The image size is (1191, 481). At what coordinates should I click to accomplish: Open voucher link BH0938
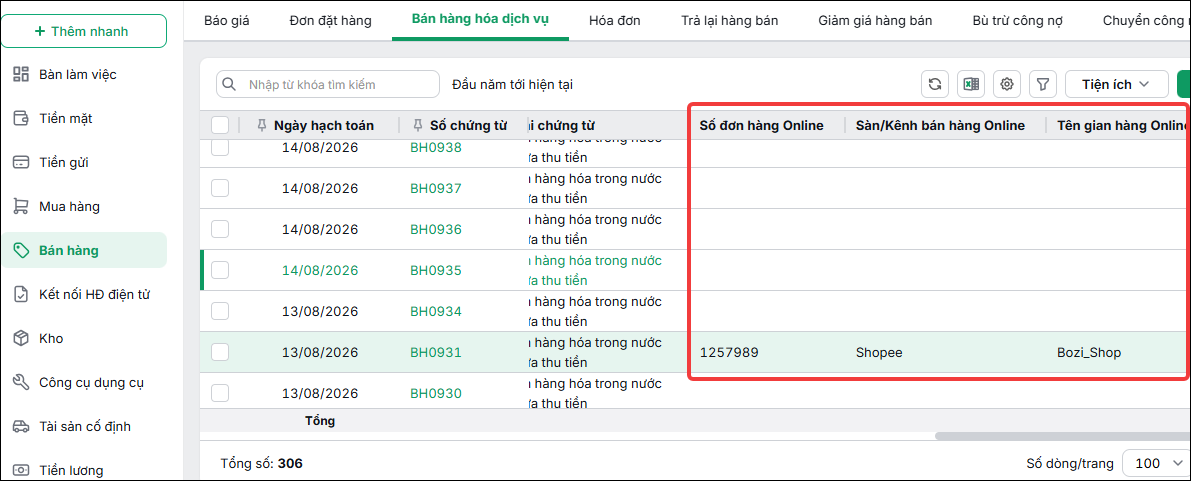coord(436,147)
